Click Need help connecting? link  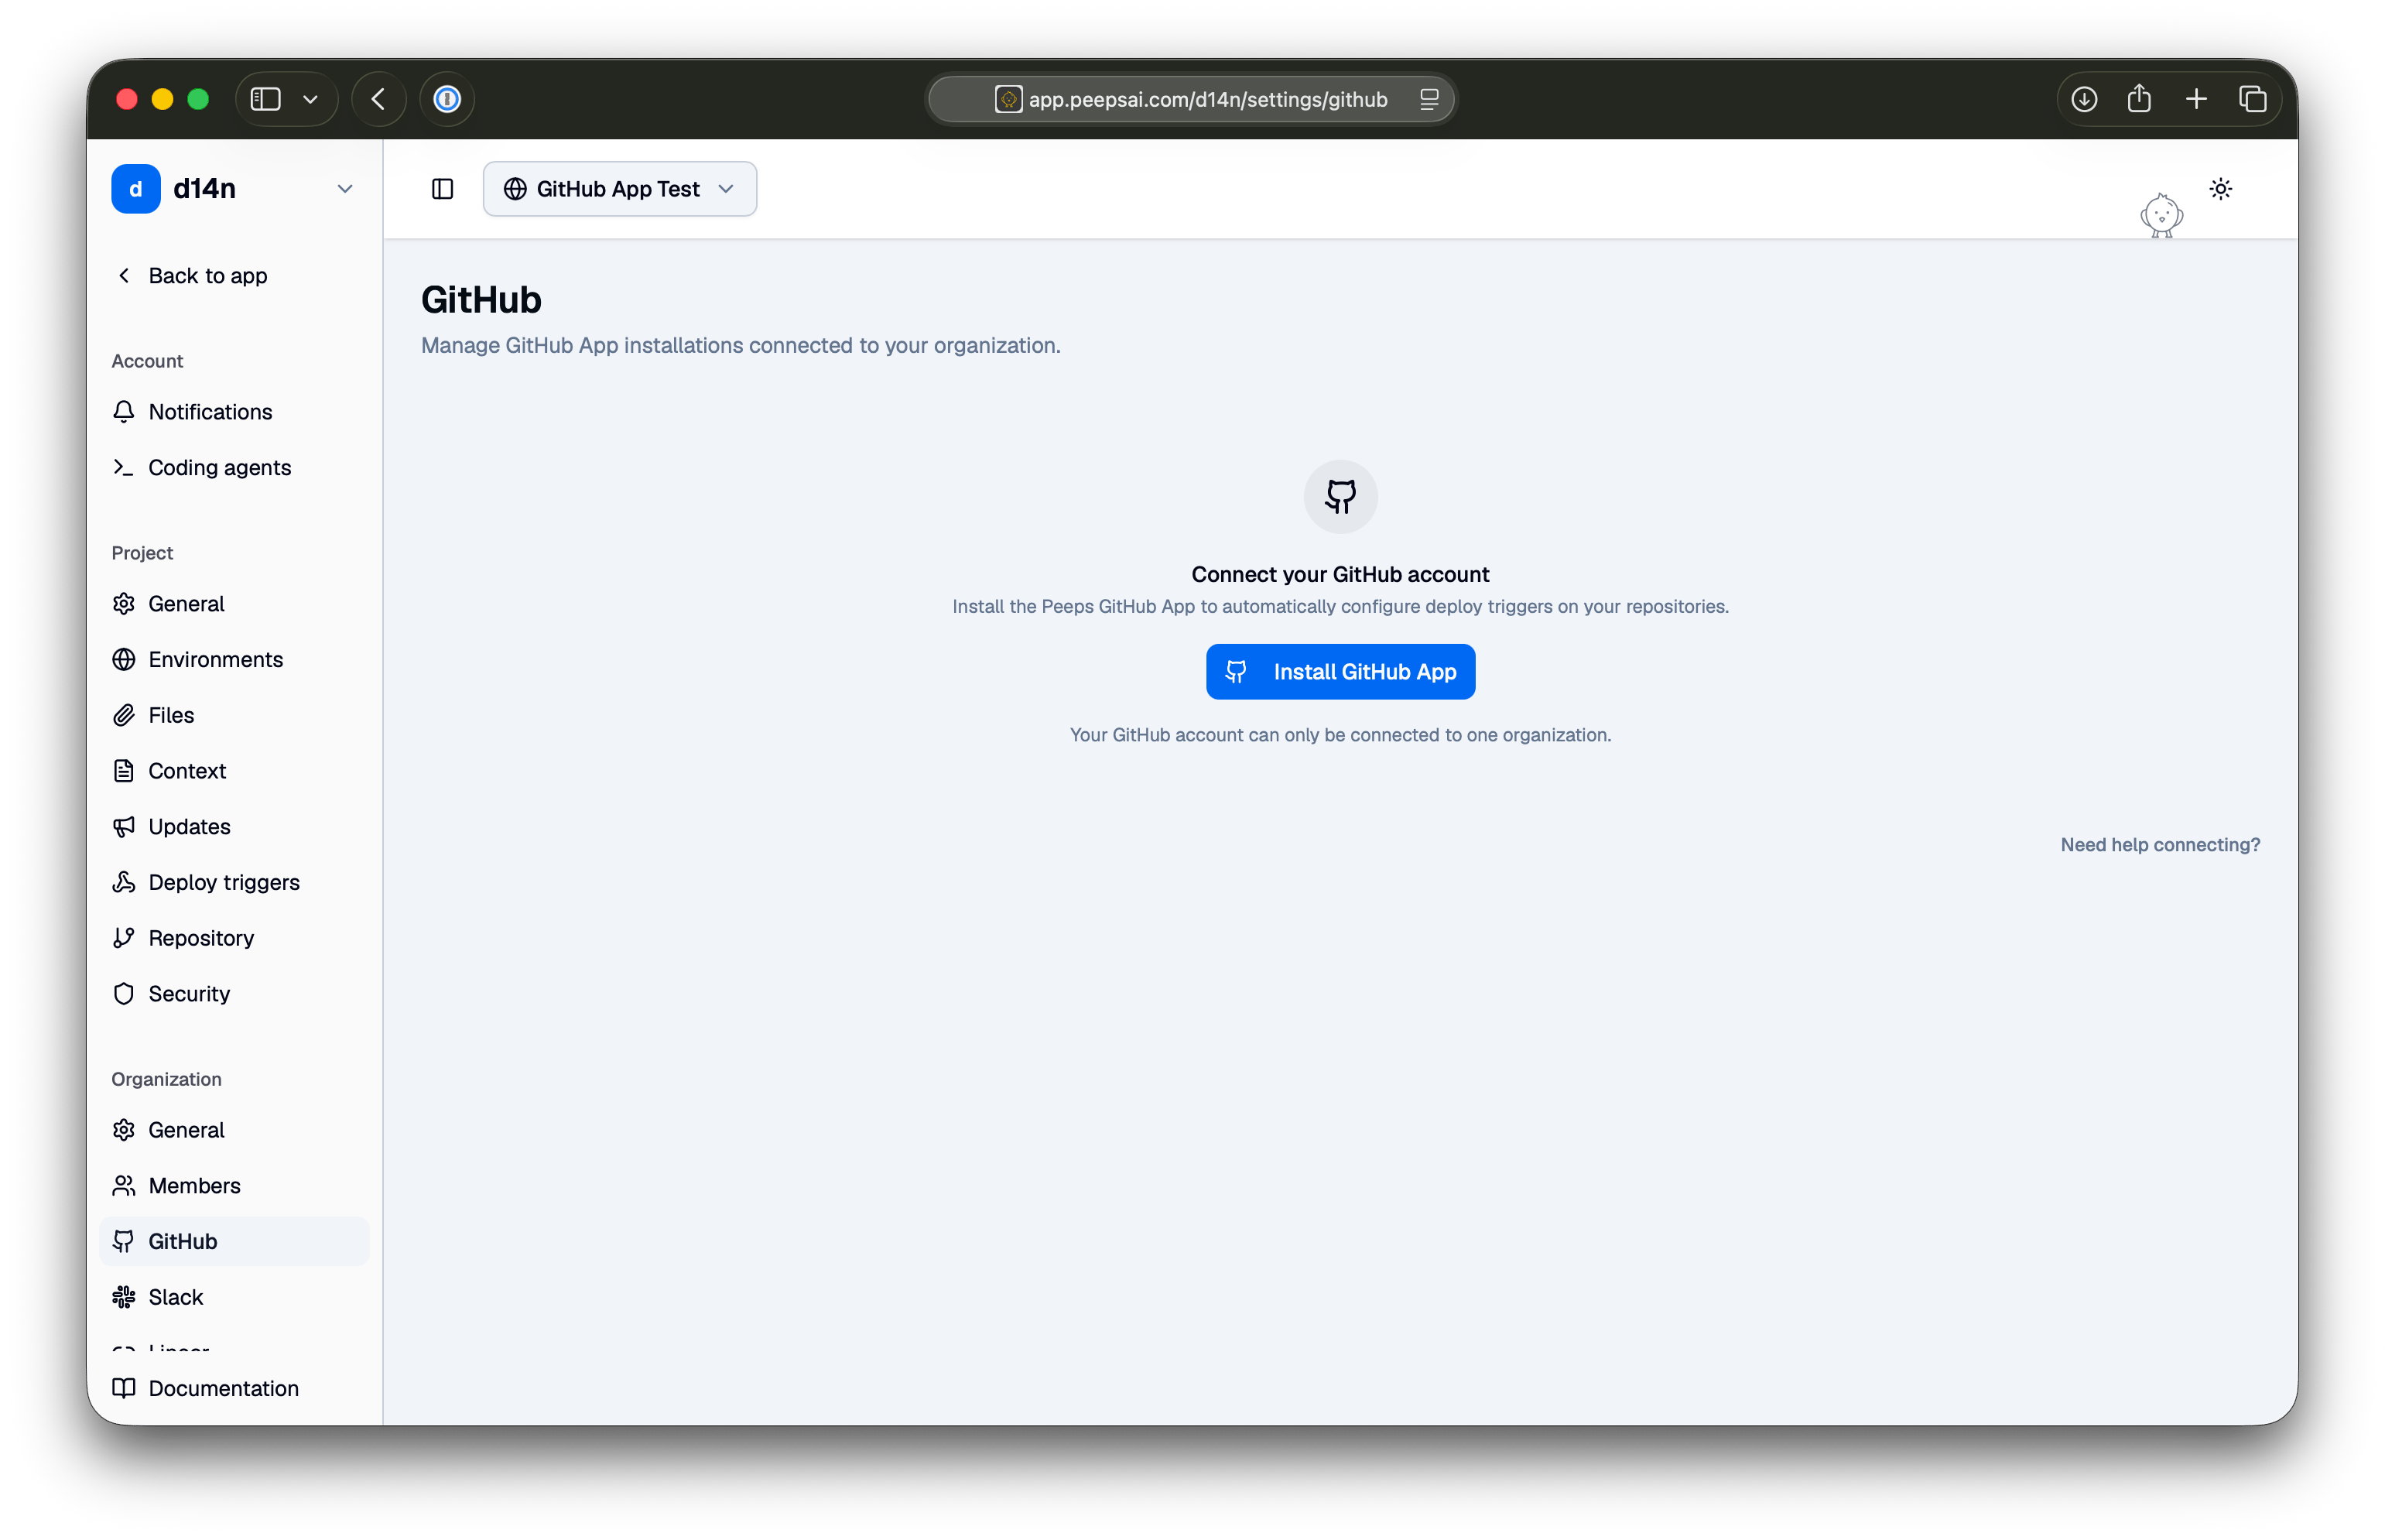pyautogui.click(x=2159, y=844)
